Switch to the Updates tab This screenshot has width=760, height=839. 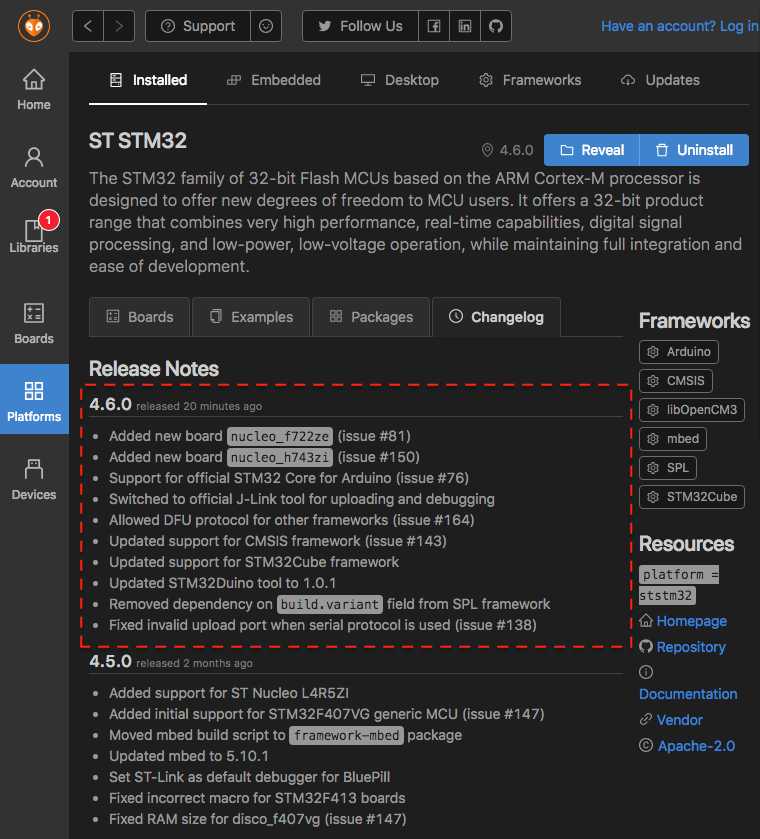pyautogui.click(x=660, y=80)
